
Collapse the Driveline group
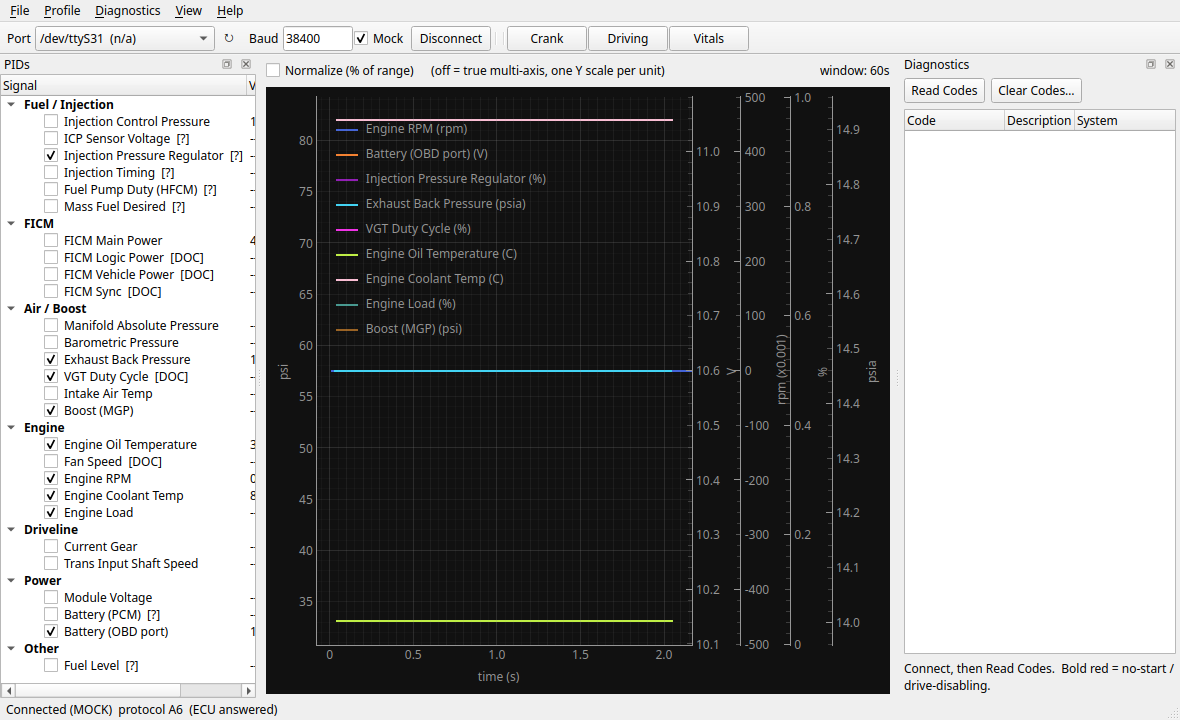pos(11,530)
